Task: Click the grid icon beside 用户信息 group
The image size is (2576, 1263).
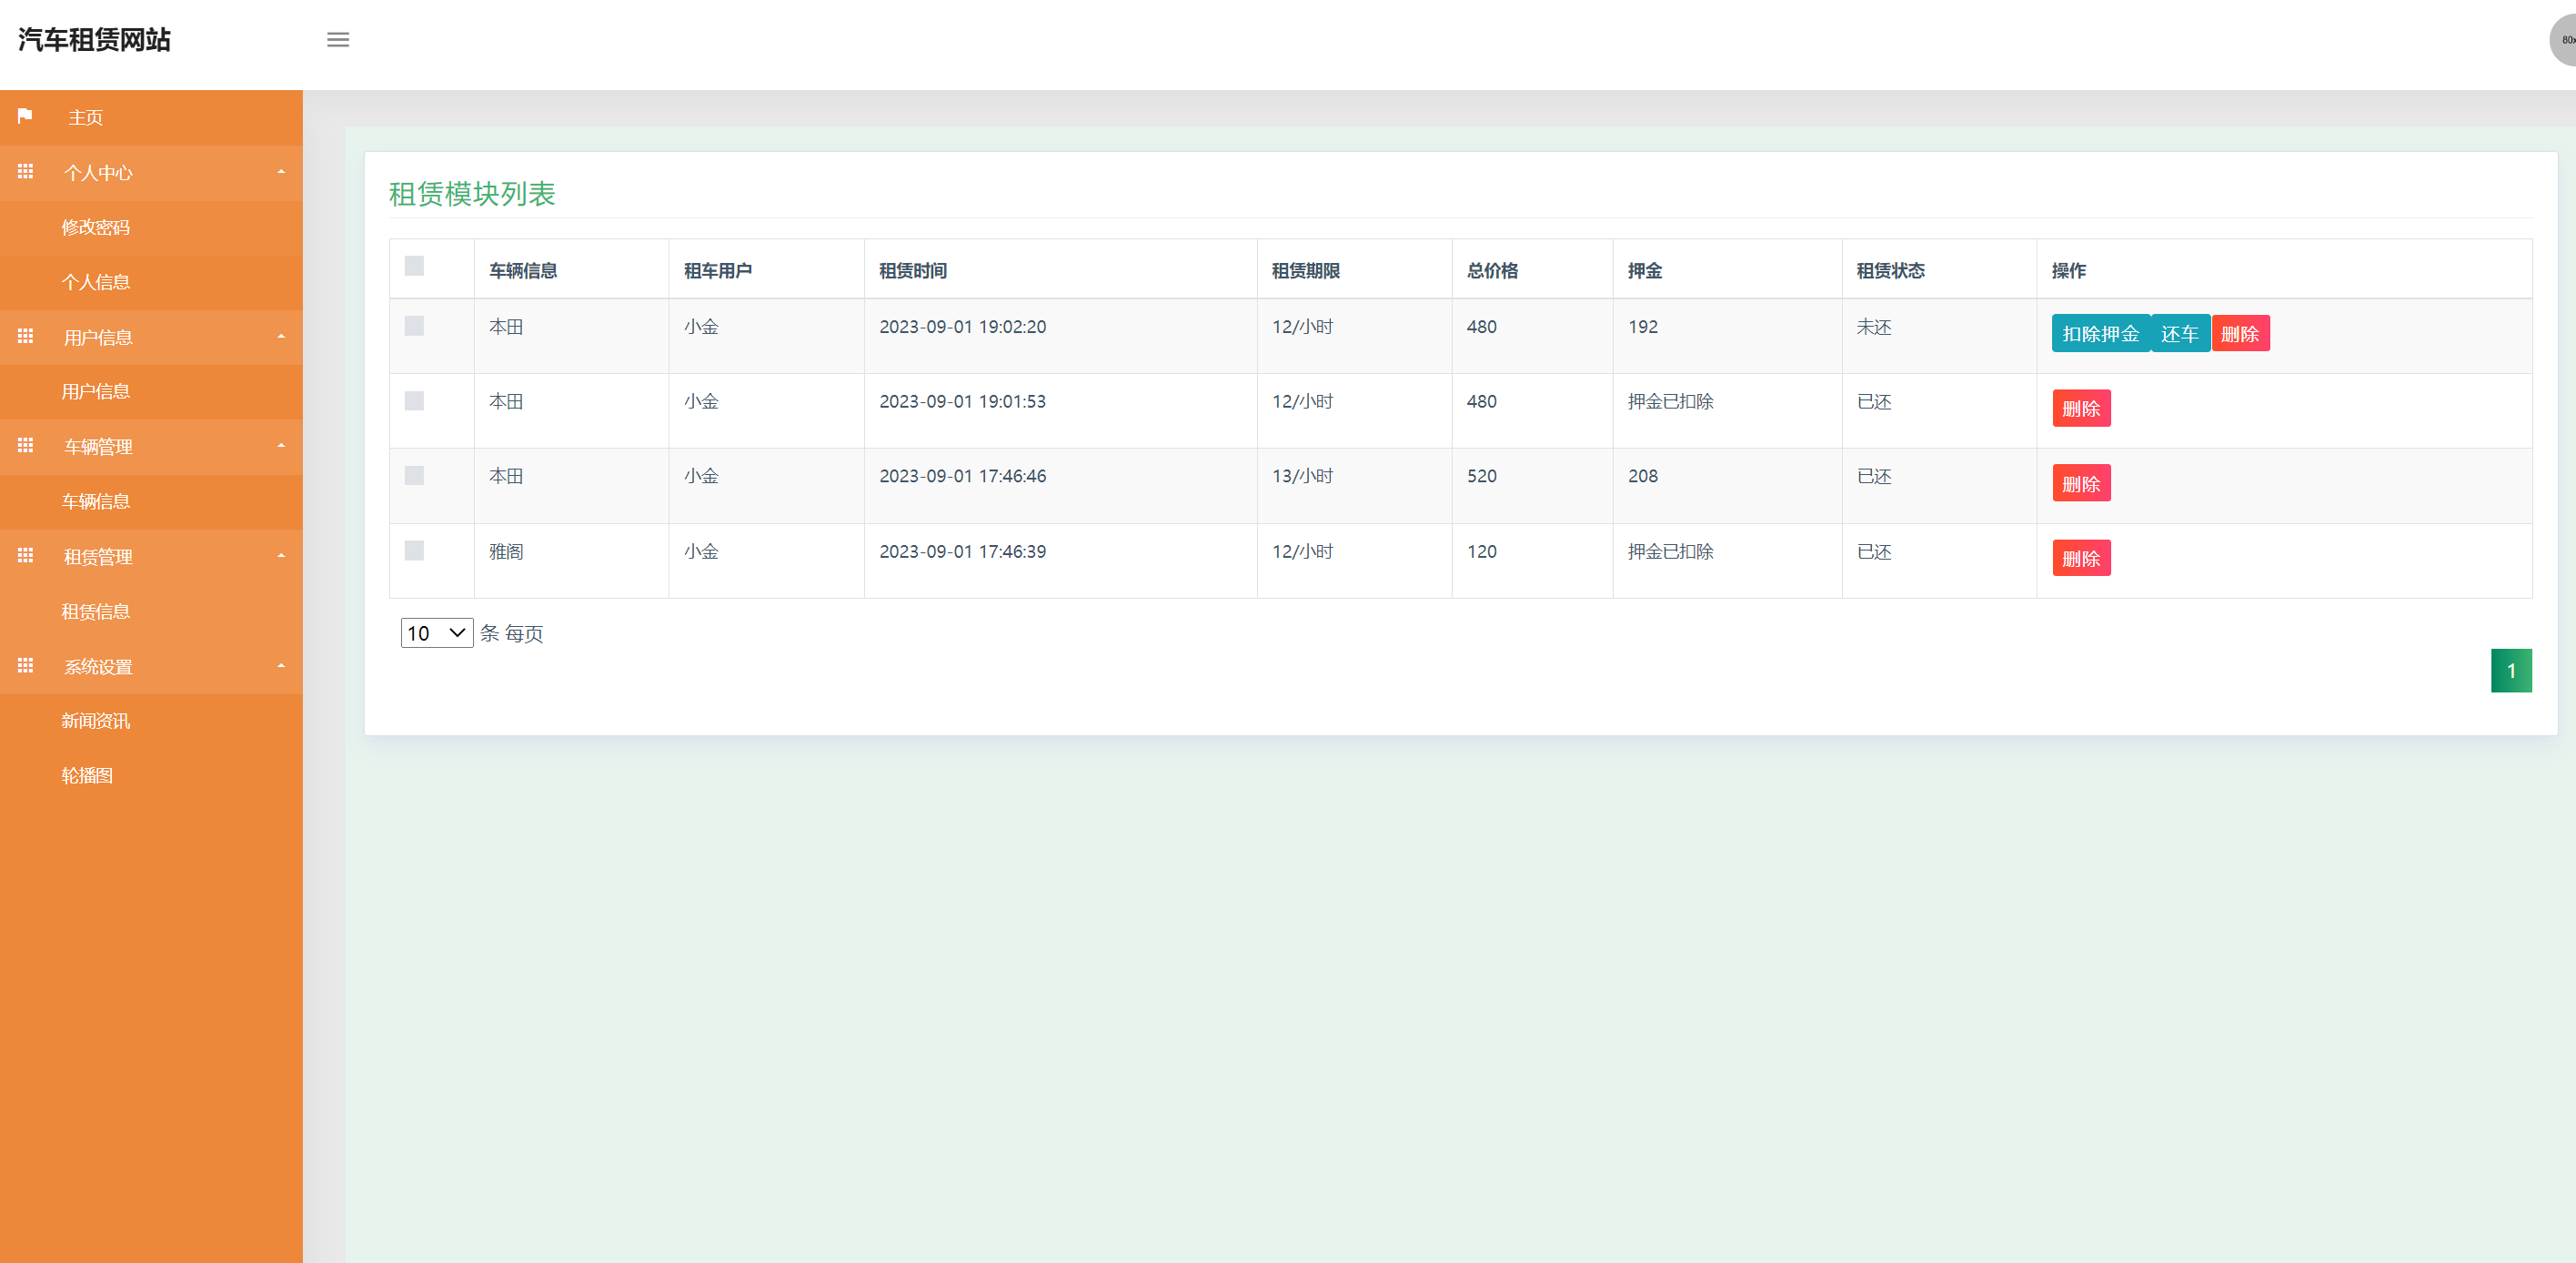Action: click(25, 337)
